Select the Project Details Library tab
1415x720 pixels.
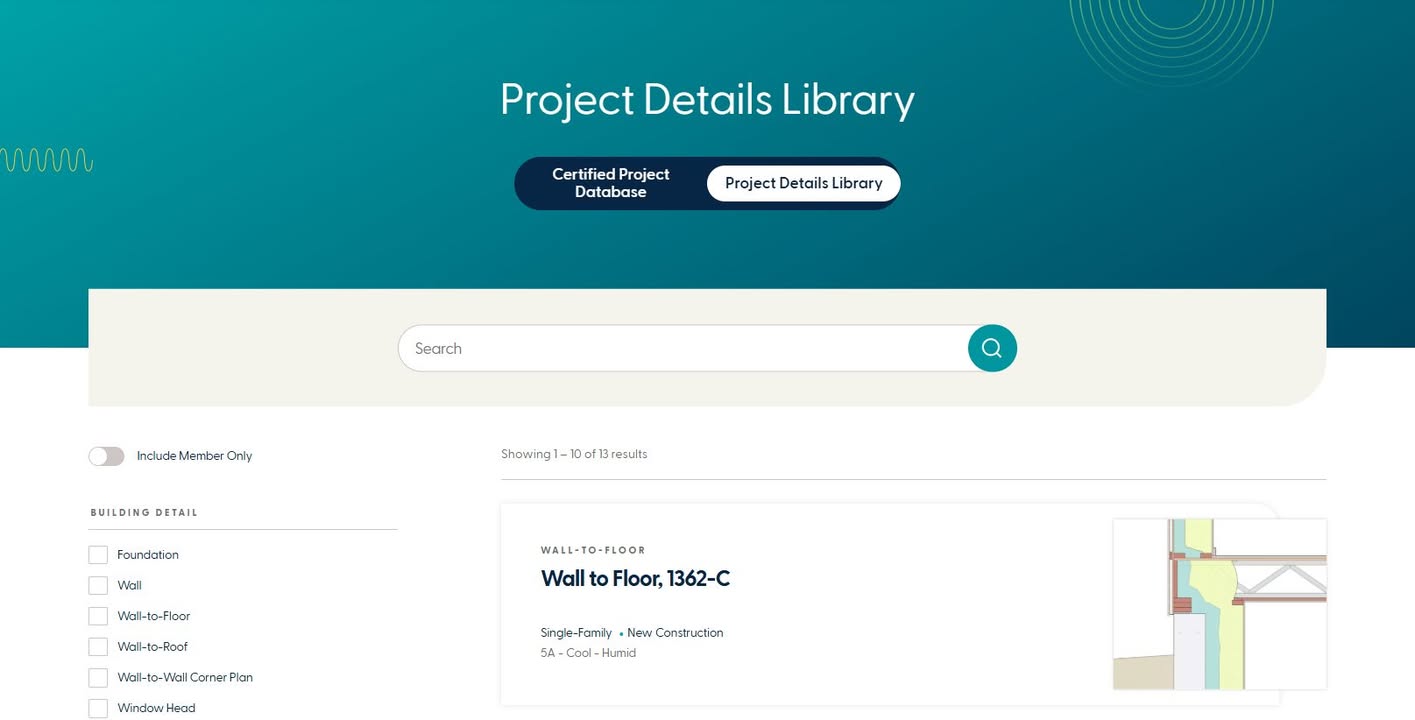pos(804,183)
